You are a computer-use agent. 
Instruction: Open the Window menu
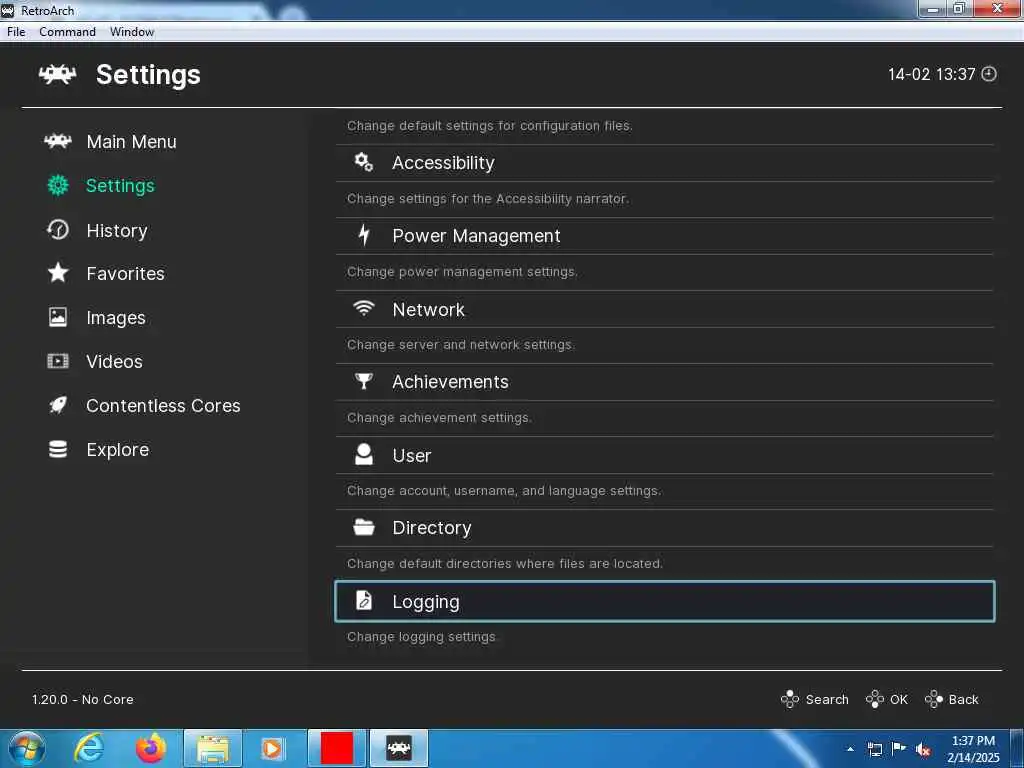pyautogui.click(x=132, y=31)
